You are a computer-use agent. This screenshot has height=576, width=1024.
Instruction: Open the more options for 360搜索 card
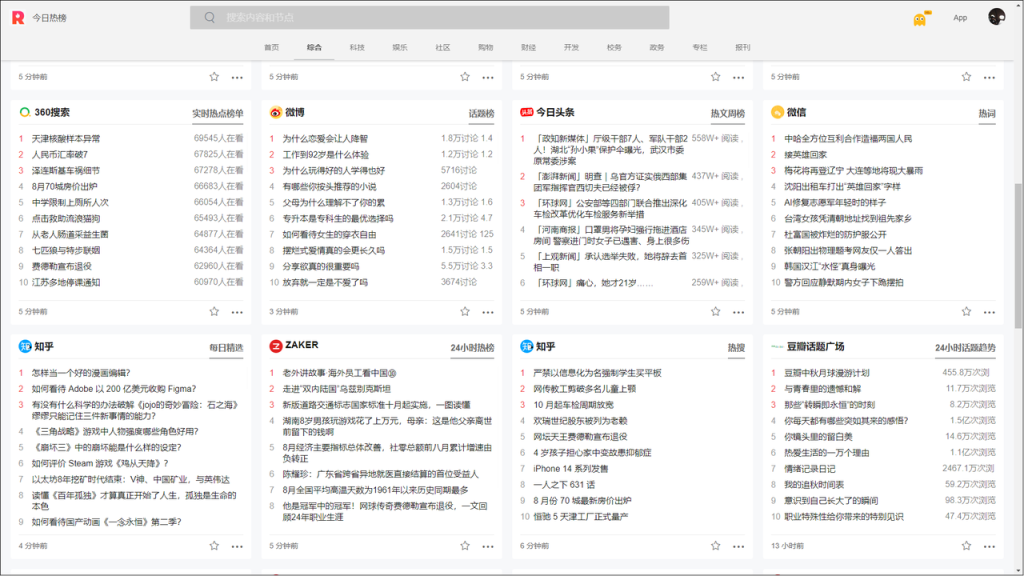coord(237,312)
